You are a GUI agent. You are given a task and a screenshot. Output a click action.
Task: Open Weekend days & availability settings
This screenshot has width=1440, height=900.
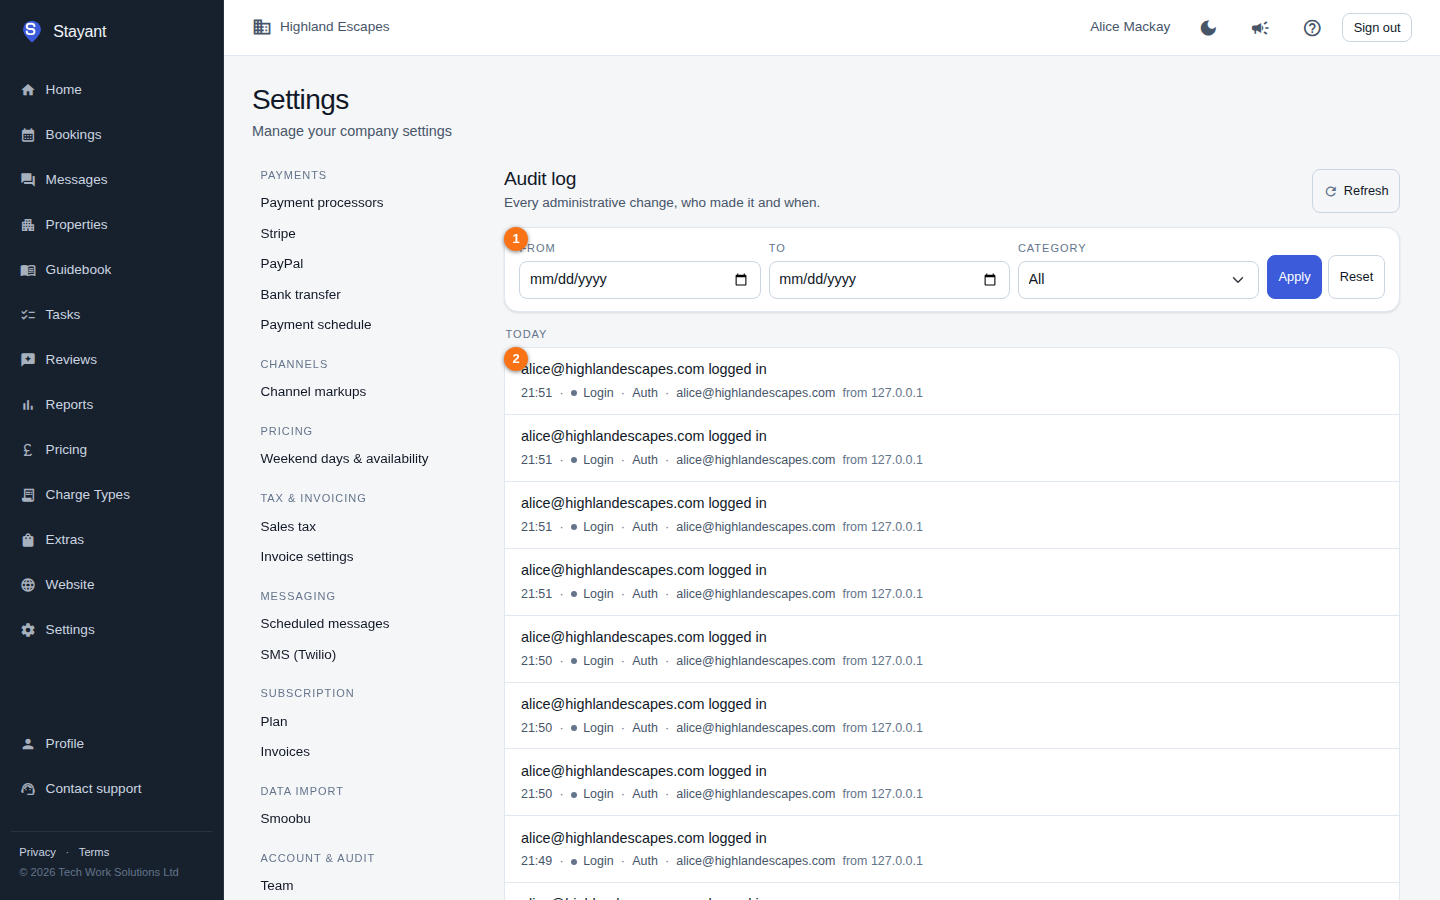coord(344,459)
